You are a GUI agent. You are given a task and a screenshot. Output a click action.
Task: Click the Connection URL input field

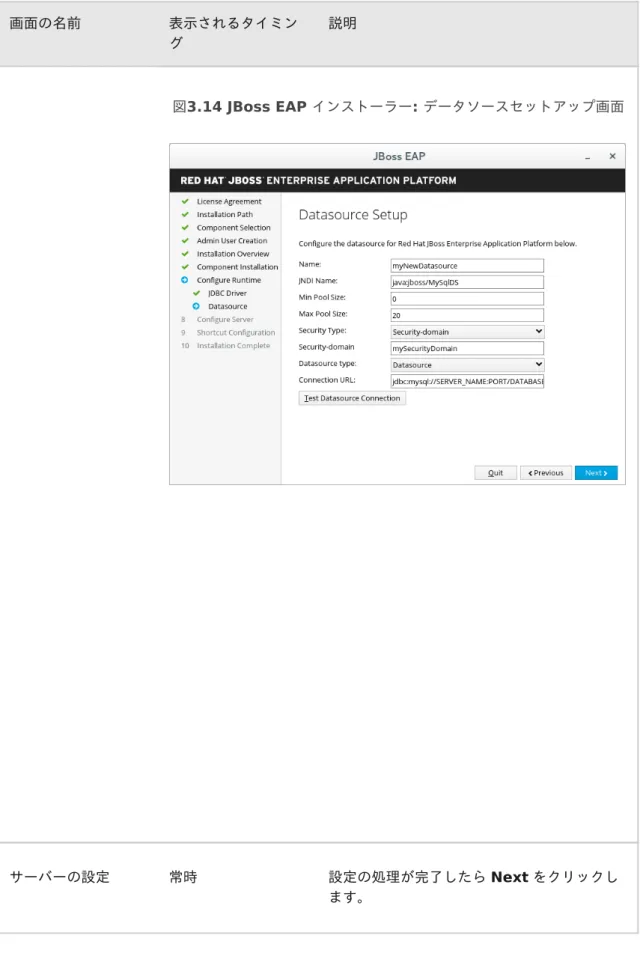(467, 381)
